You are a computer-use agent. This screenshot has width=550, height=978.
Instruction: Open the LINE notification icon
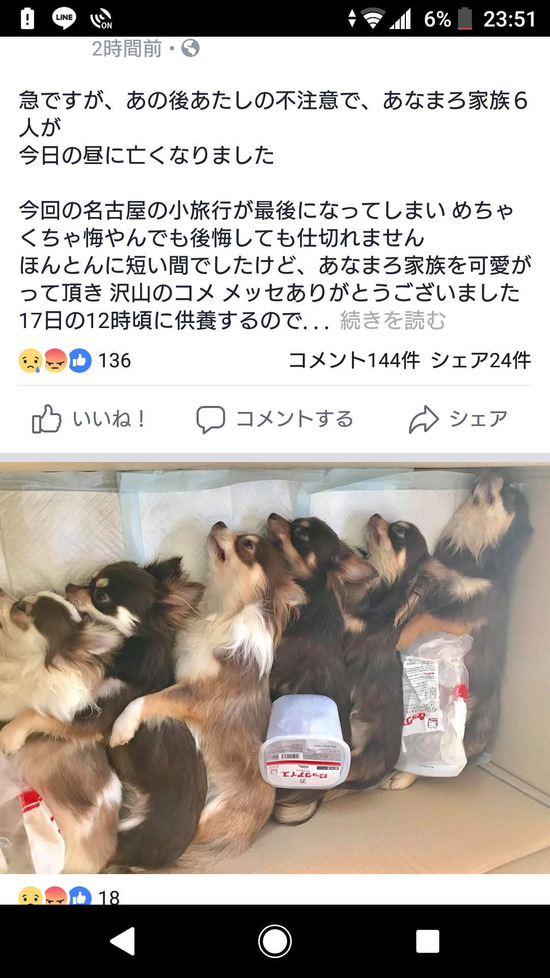tap(64, 18)
